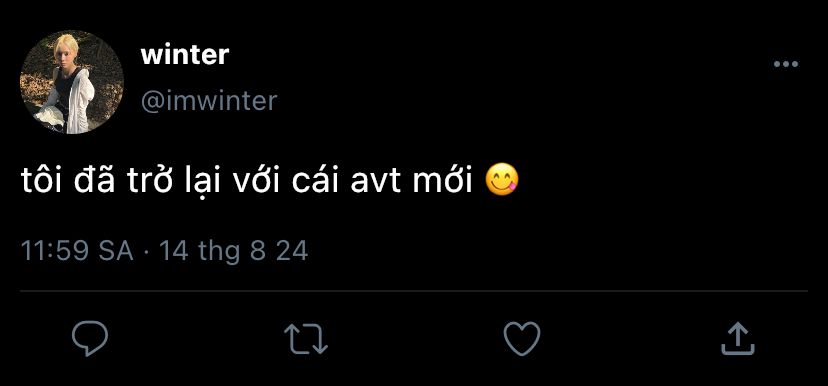This screenshot has height=386, width=828.
Task: Select the date 14 thg 8 24
Action: pyautogui.click(x=233, y=252)
